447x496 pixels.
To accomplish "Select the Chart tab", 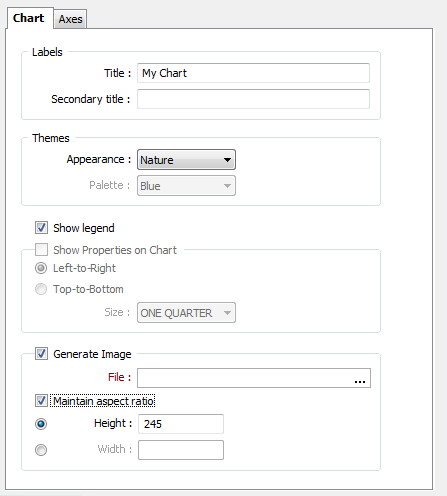I will pos(29,18).
